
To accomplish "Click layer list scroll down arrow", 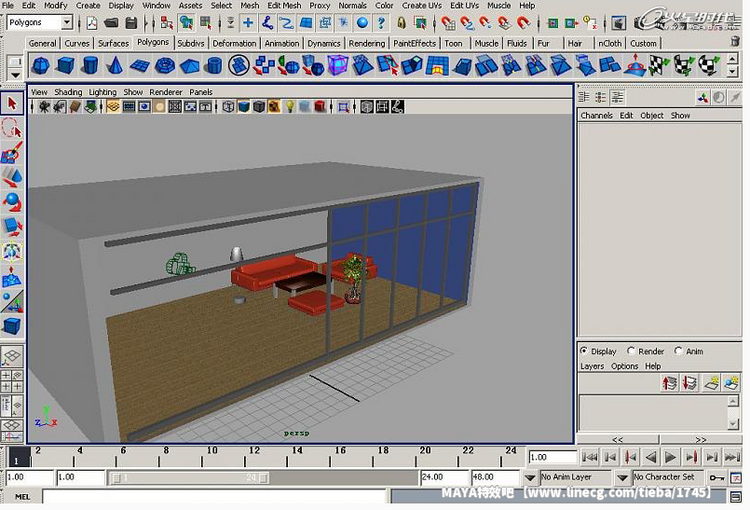I will (x=733, y=424).
